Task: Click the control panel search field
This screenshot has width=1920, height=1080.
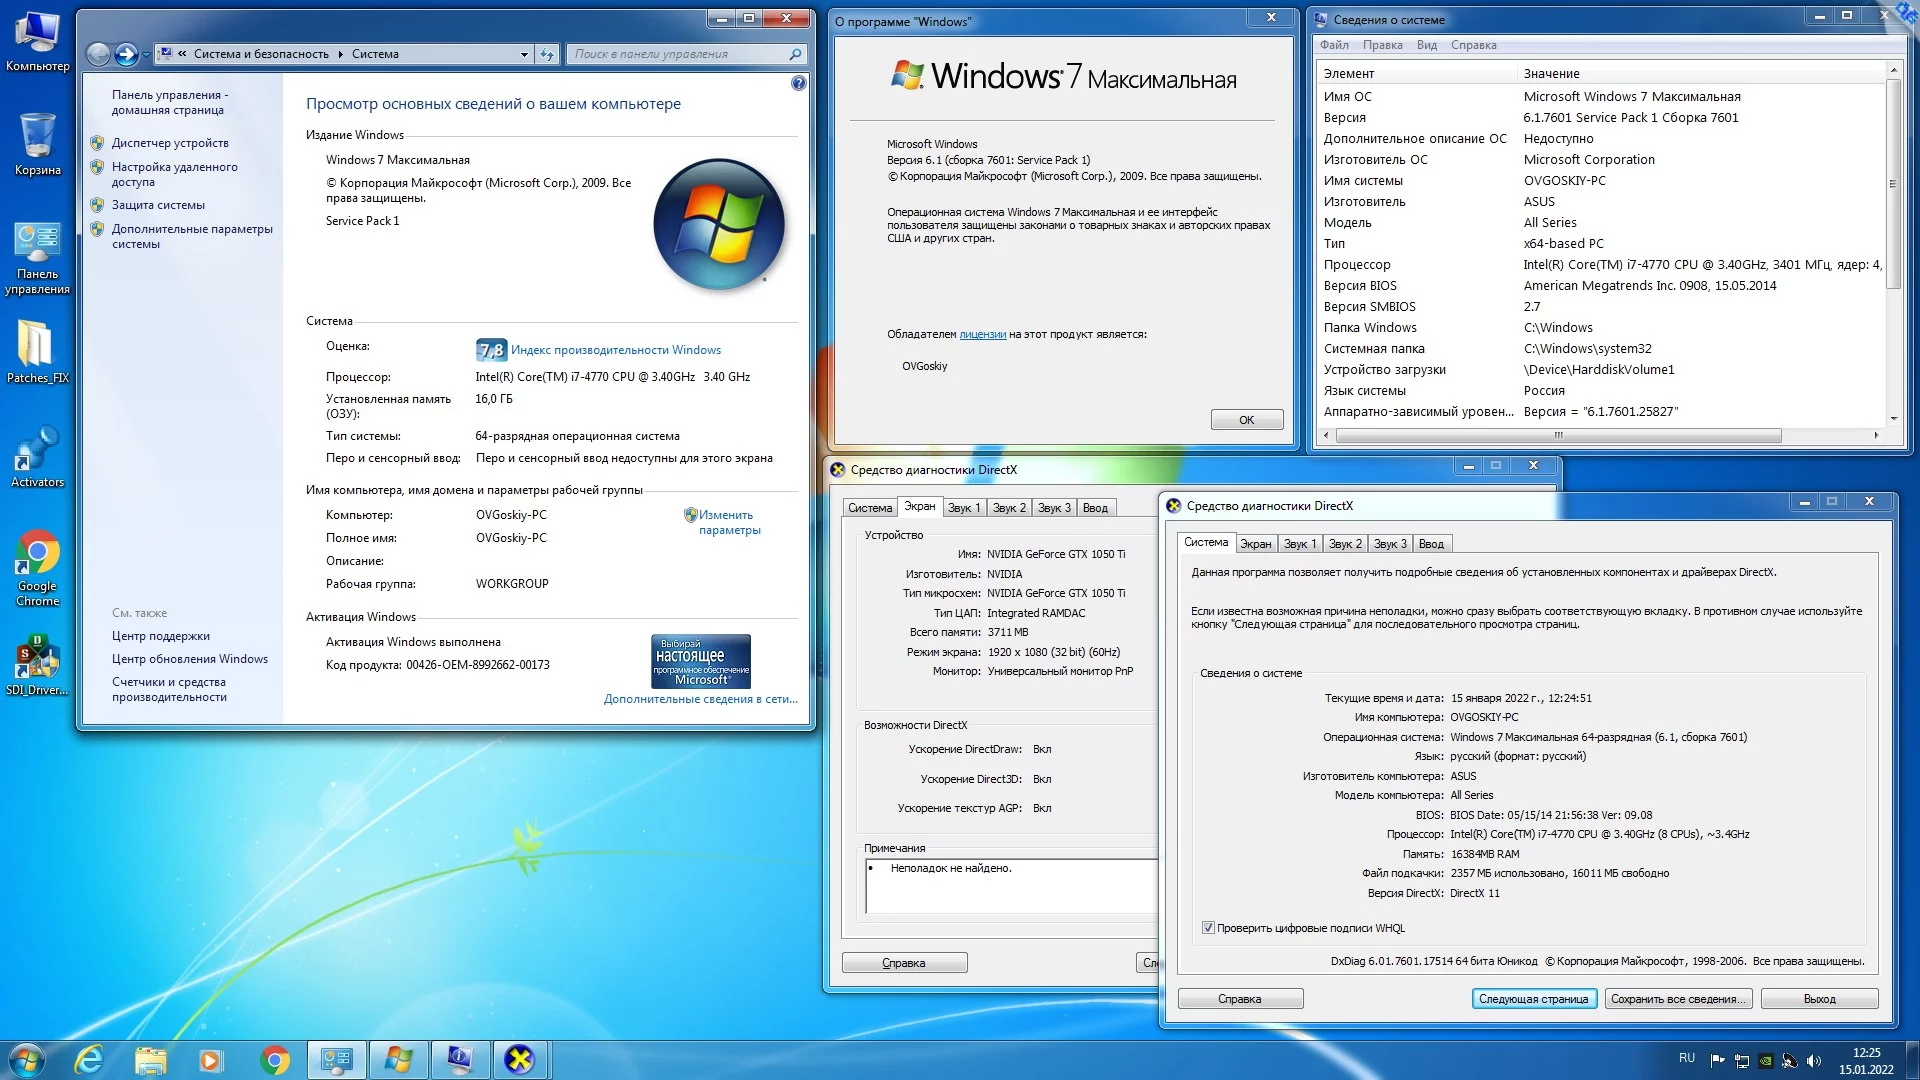Action: (680, 54)
